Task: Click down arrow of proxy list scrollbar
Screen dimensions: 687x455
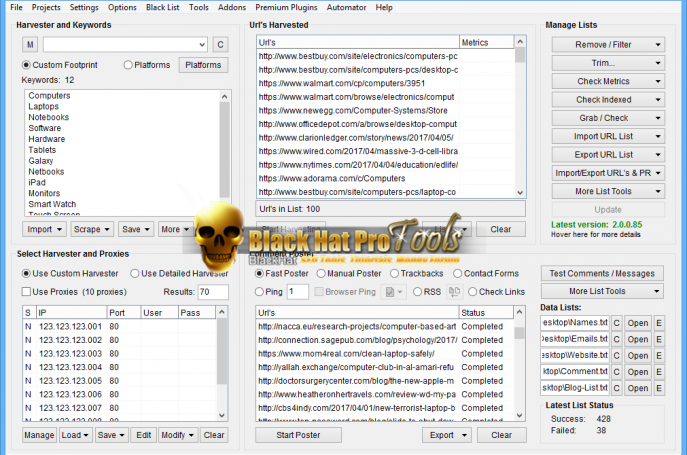Action: coord(222,415)
